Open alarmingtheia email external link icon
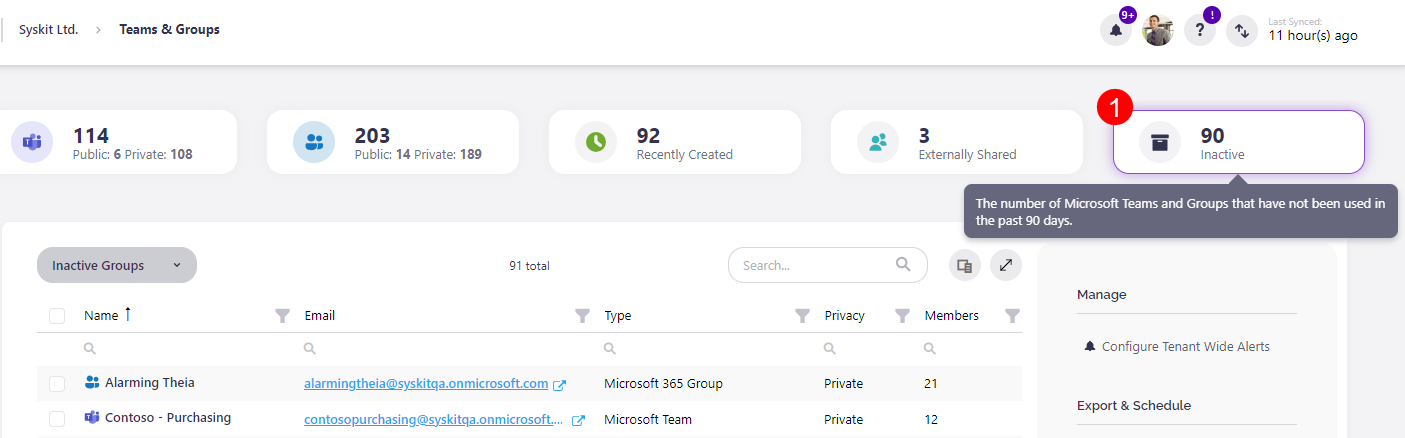This screenshot has width=1405, height=438. click(560, 385)
